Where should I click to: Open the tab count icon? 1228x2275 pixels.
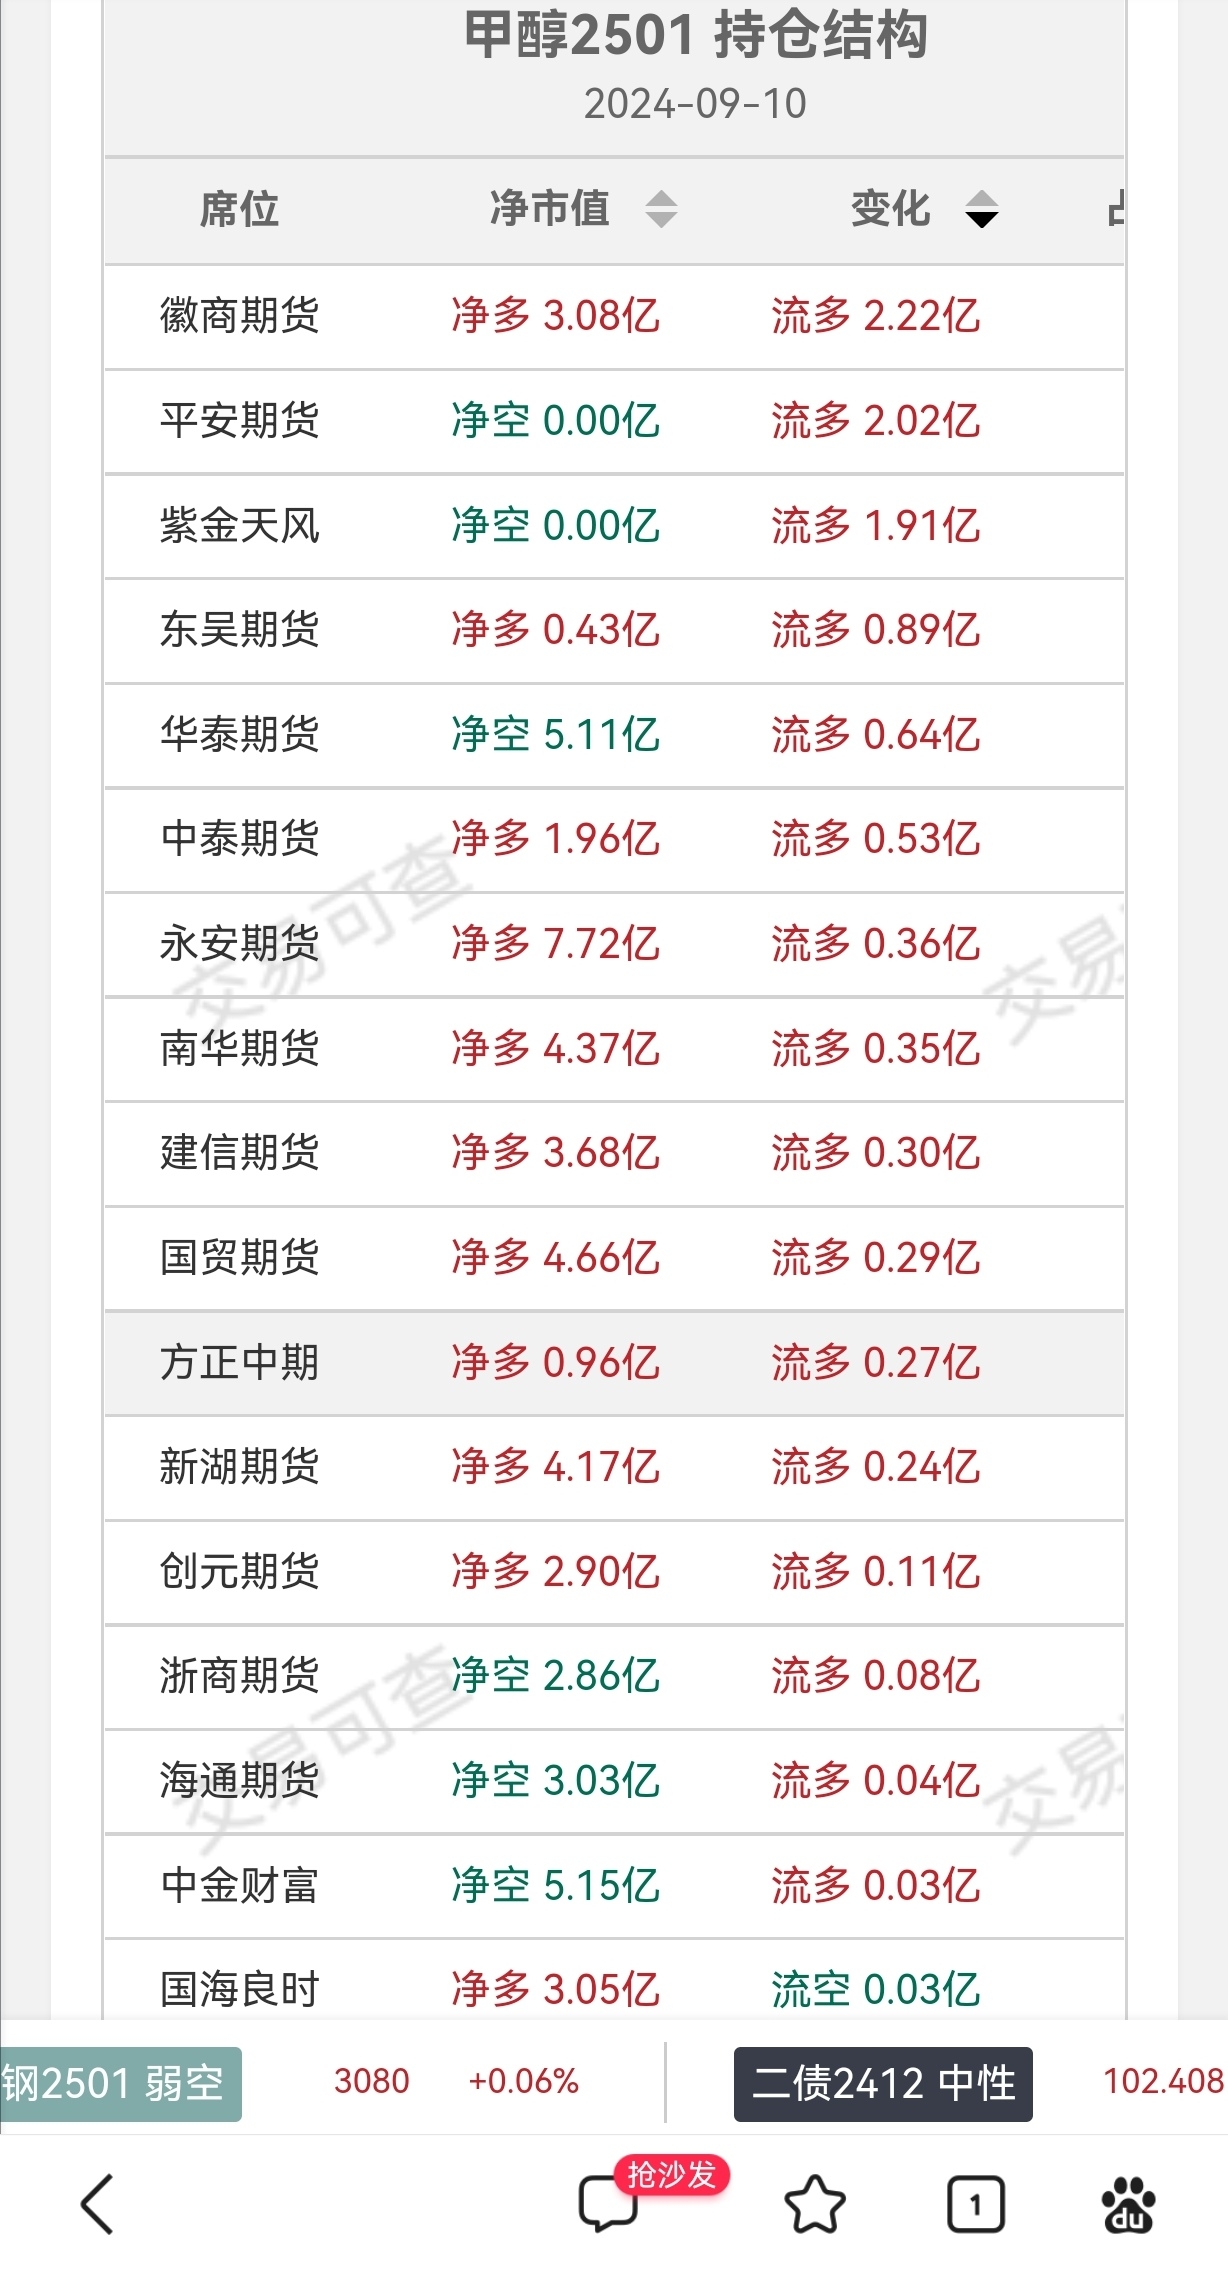[975, 2204]
